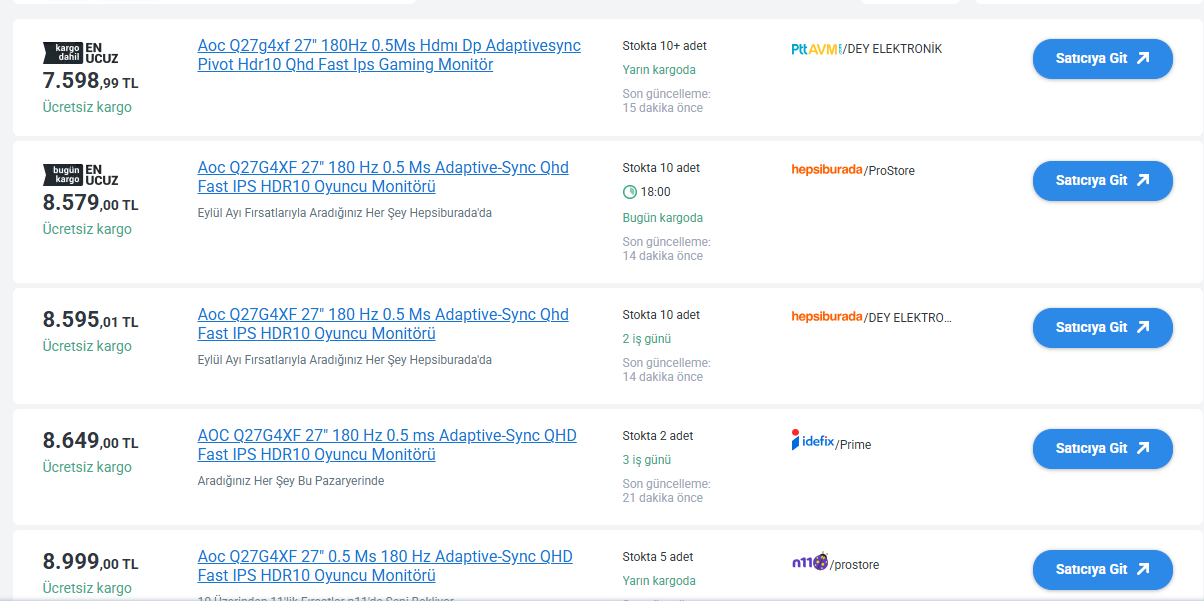Click Satıcıya Git for the idefix Prime offer
The width and height of the screenshot is (1204, 602).
(x=1102, y=449)
